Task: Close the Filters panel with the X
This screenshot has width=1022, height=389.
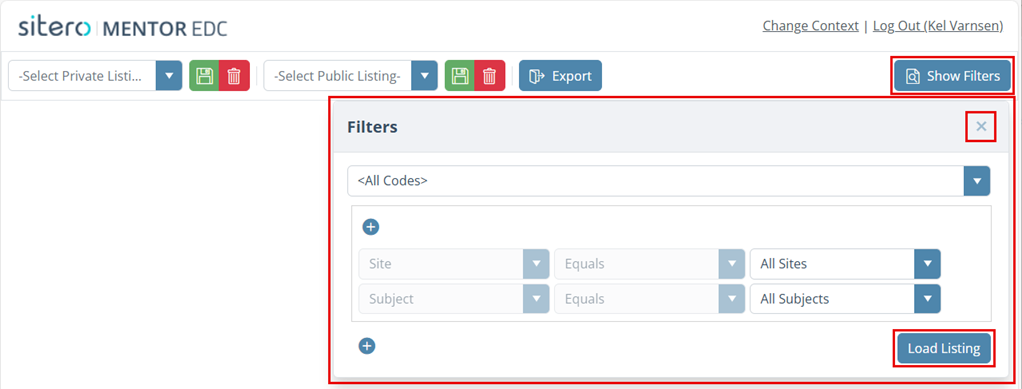Action: [981, 127]
